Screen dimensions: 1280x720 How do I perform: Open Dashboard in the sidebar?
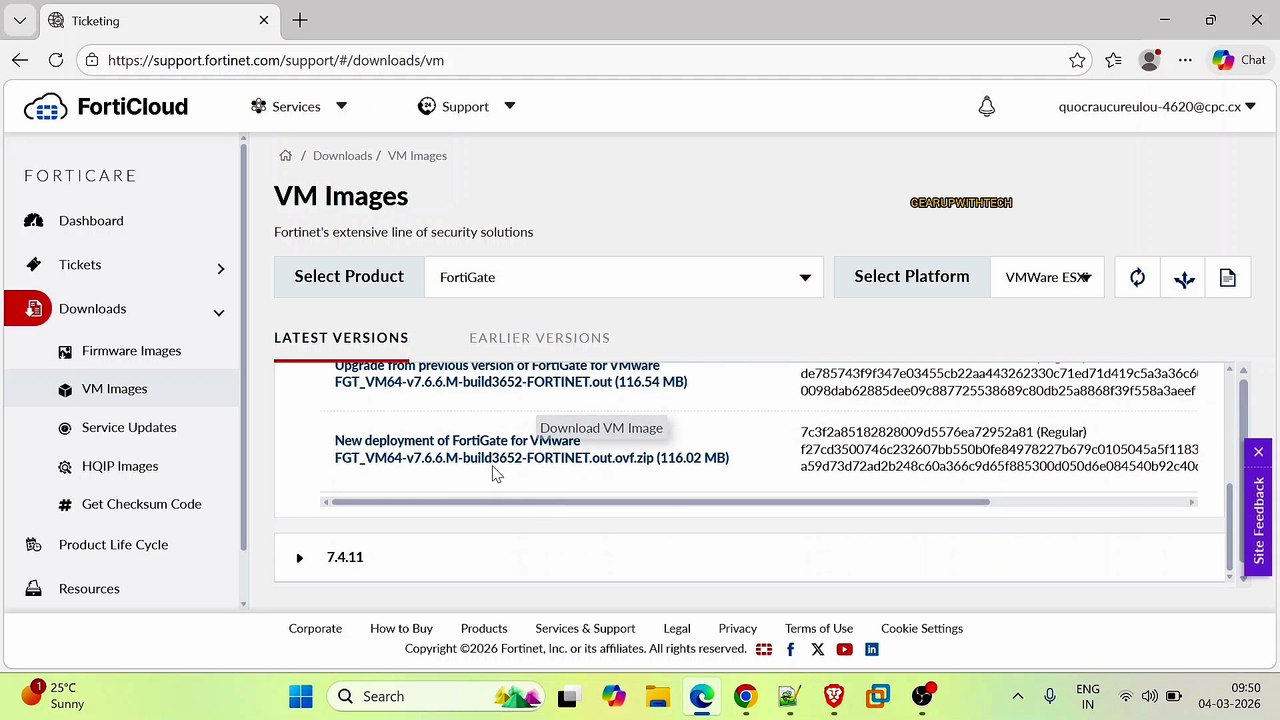tap(91, 220)
